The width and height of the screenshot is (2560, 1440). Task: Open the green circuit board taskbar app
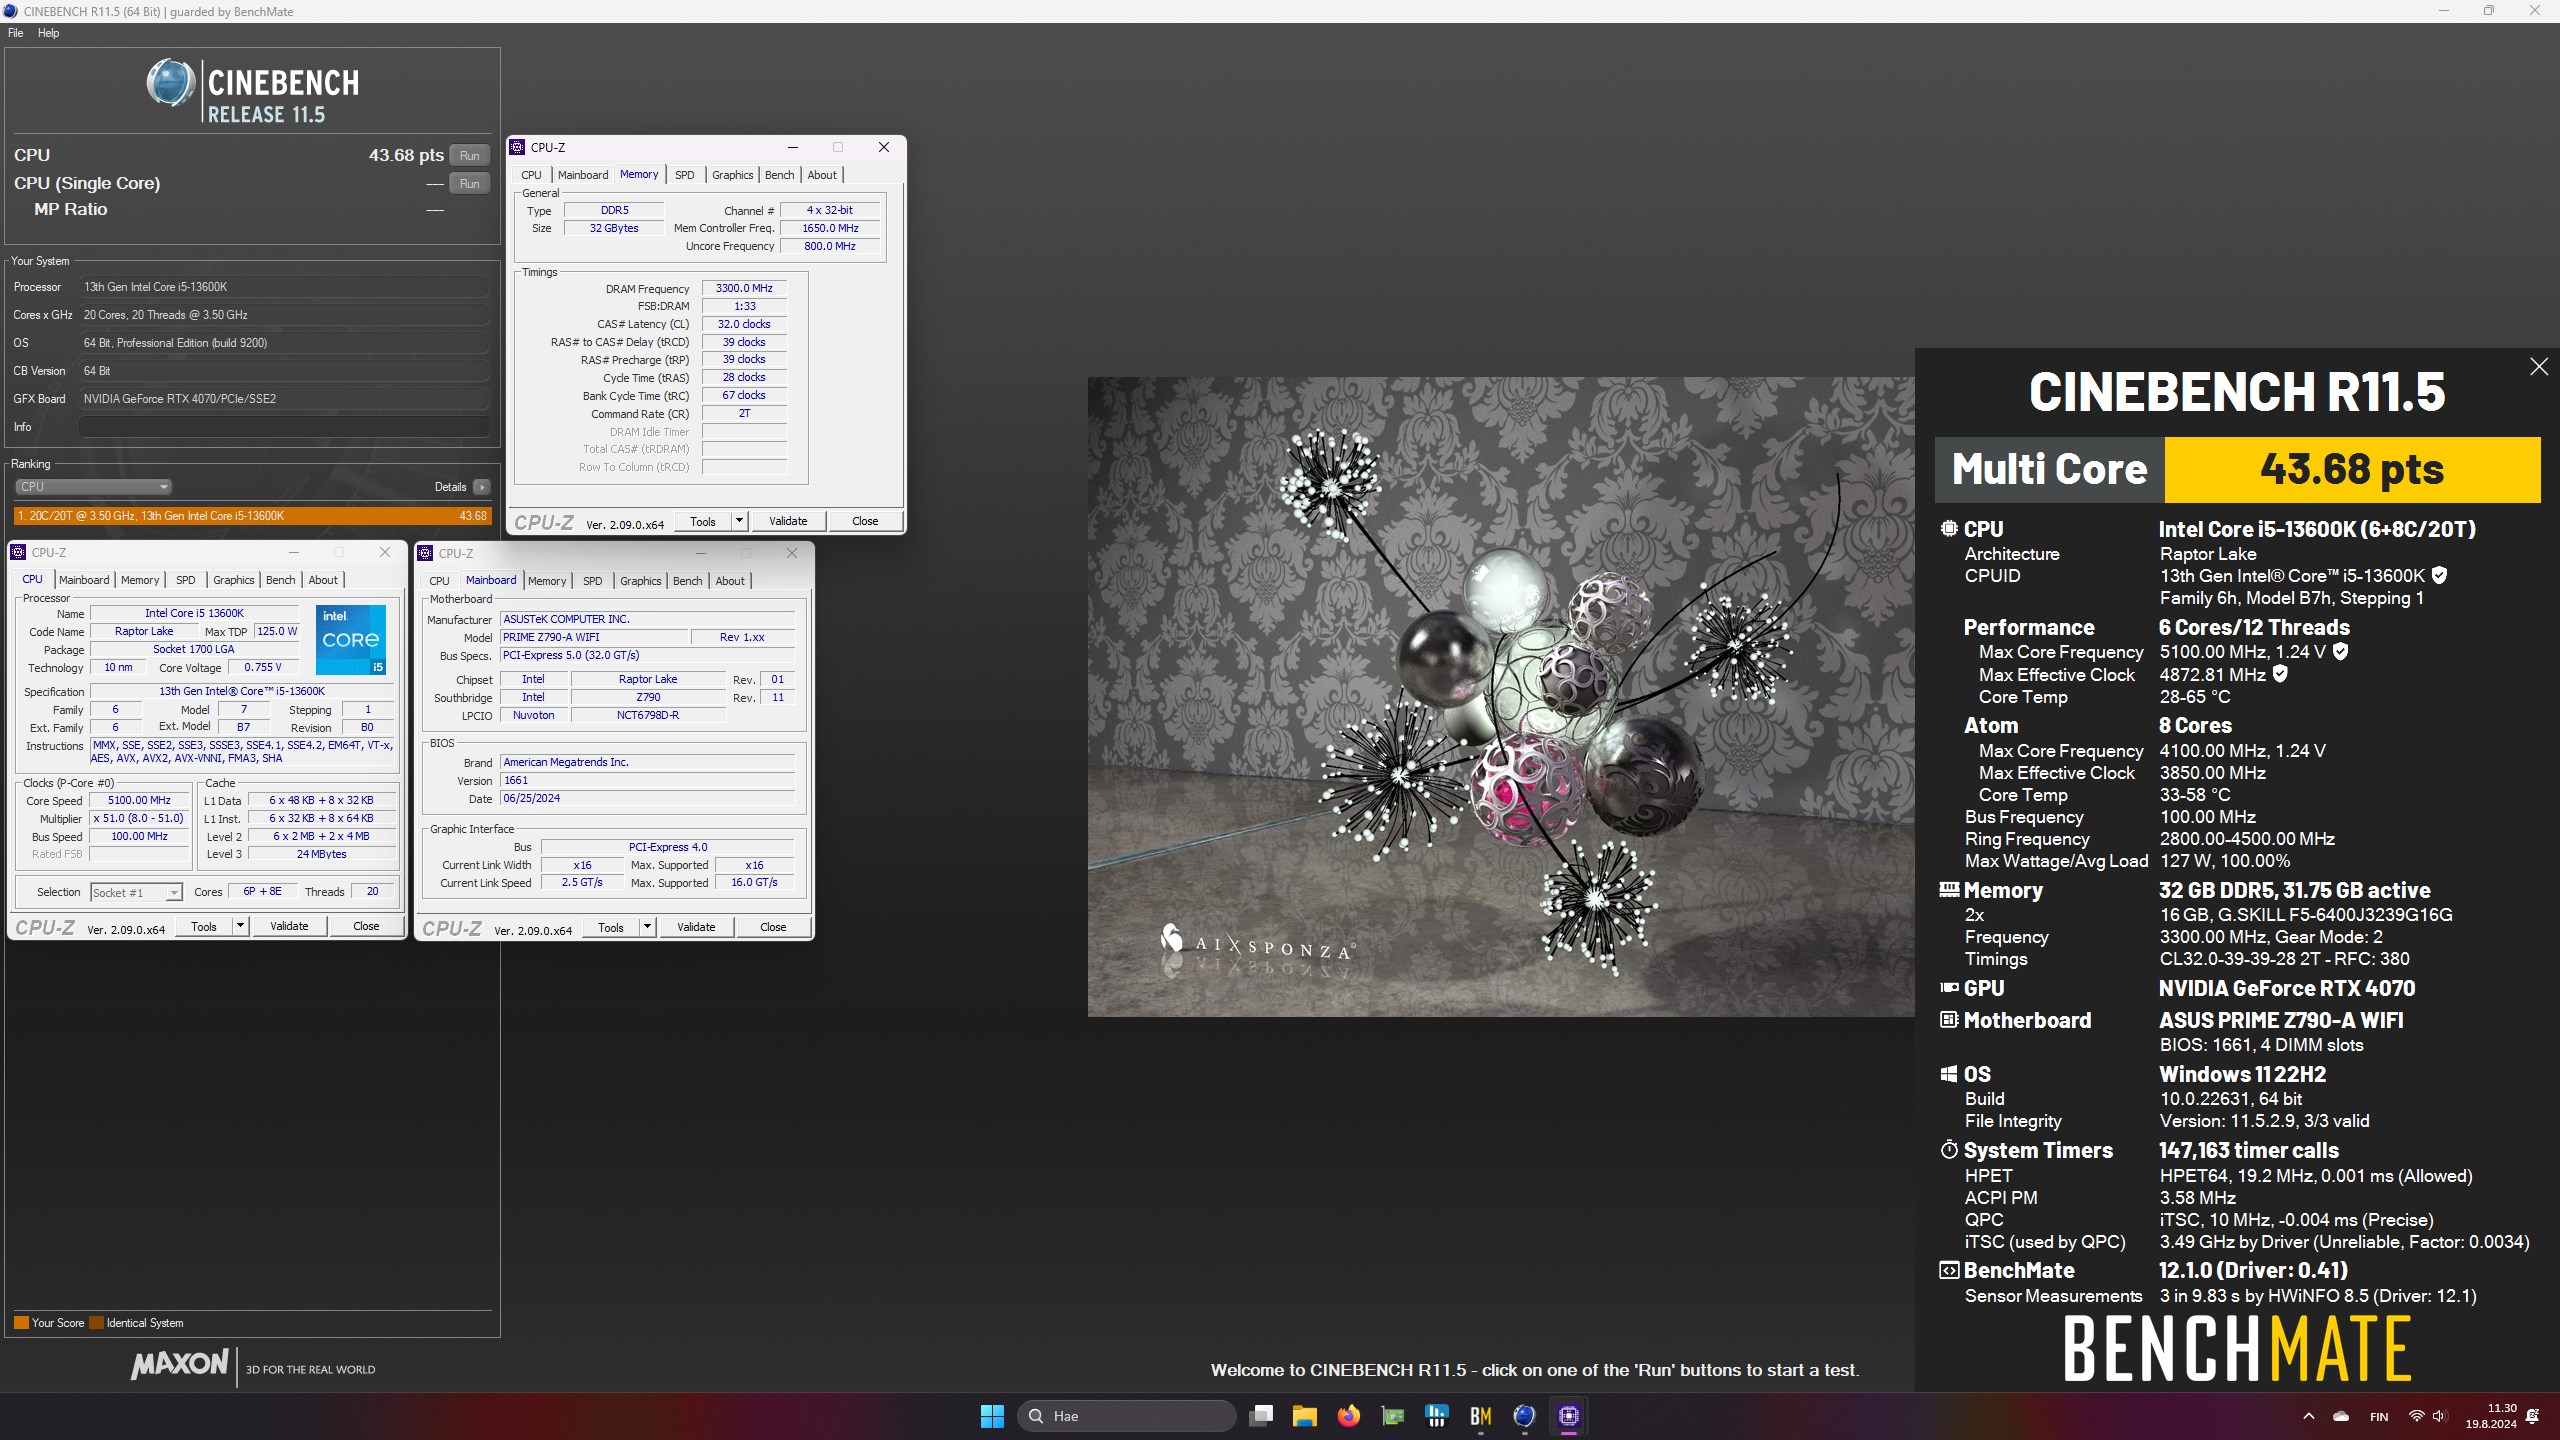[1393, 1416]
